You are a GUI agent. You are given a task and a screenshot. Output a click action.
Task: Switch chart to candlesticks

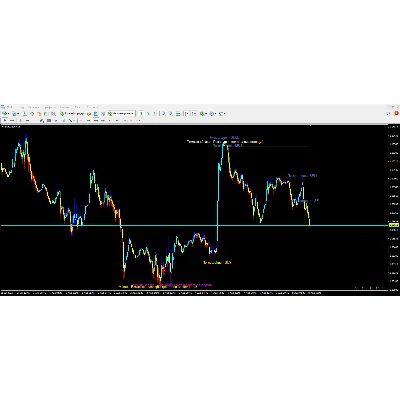(x=148, y=114)
